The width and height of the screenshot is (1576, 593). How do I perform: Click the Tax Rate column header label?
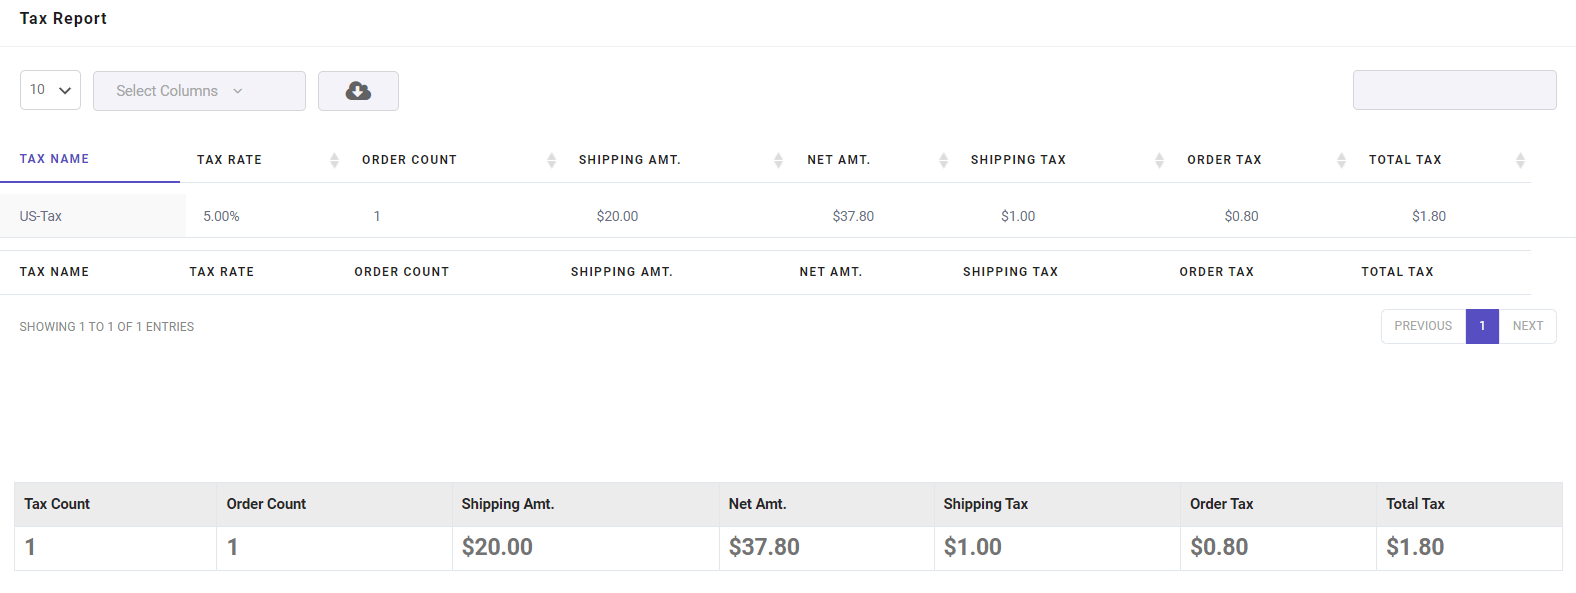tap(229, 160)
